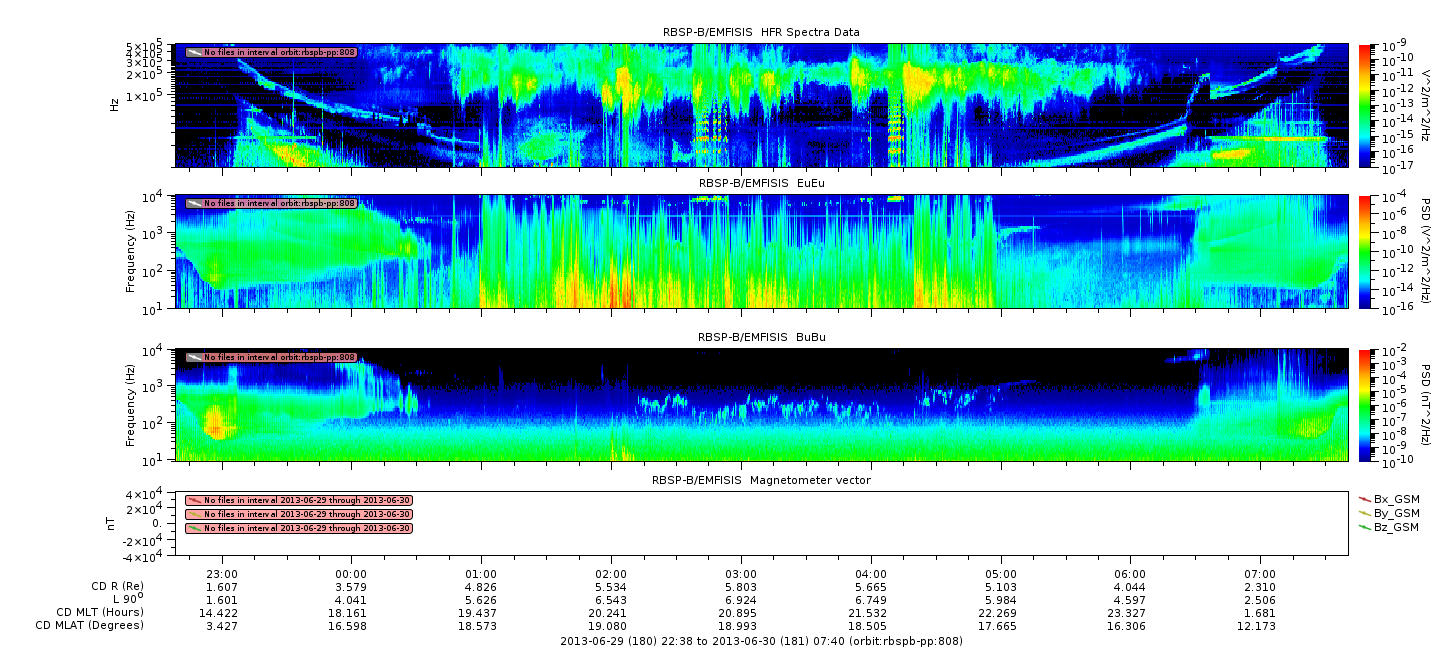Image resolution: width=1447 pixels, height=658 pixels.
Task: Click the date range caption below the plots
Action: [761, 641]
